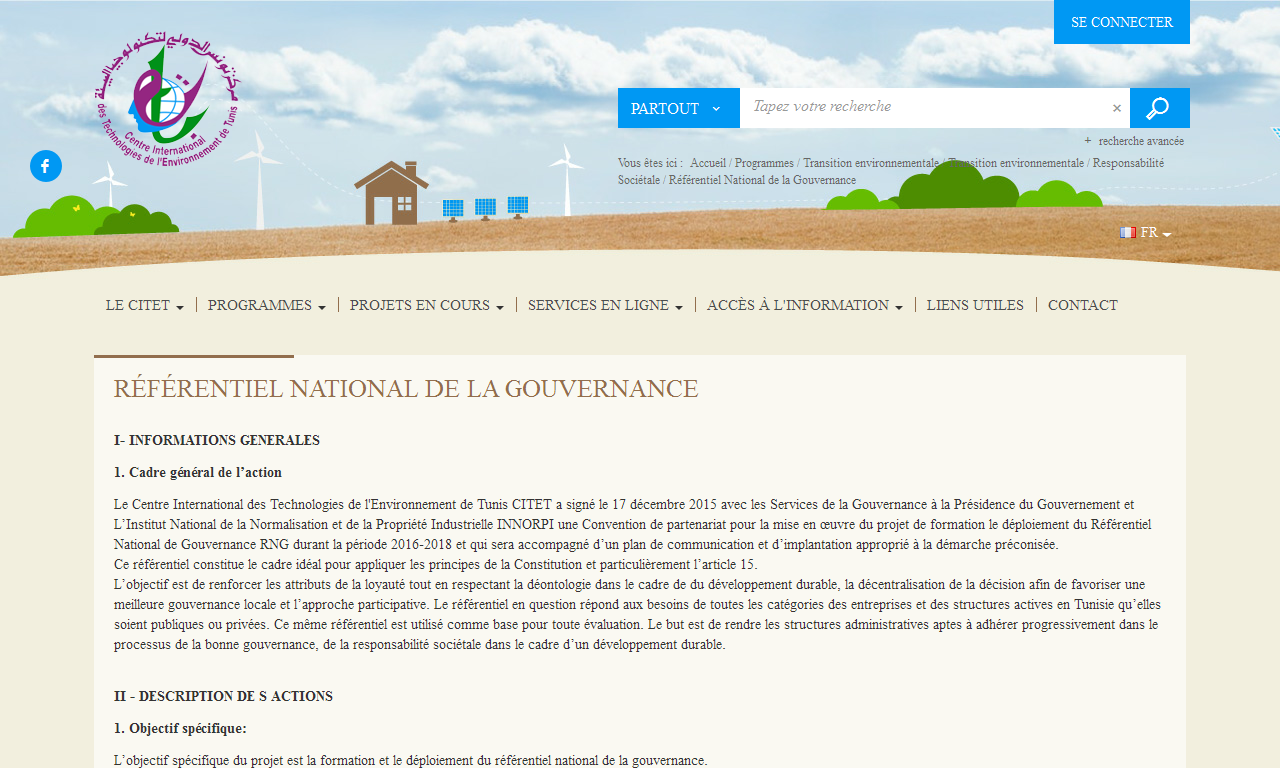1280x768 pixels.
Task: Open recherche avancée link
Action: point(1141,141)
